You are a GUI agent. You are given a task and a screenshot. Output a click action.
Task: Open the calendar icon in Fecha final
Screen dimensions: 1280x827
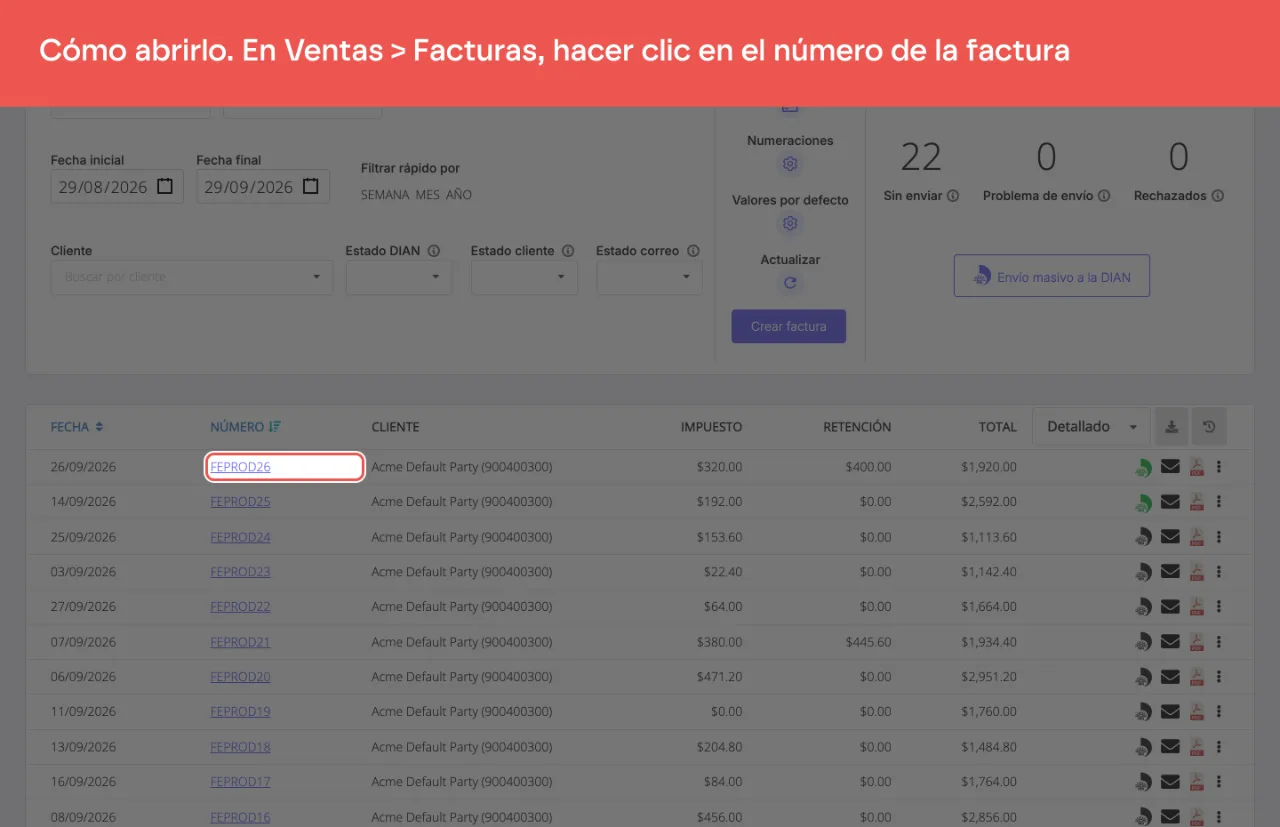311,186
